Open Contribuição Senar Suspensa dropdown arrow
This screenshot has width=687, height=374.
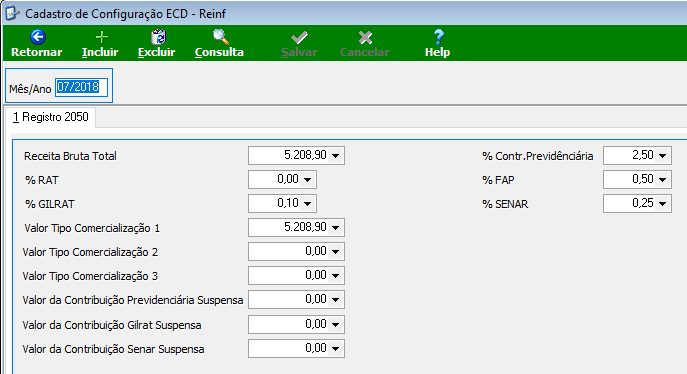pos(336,349)
